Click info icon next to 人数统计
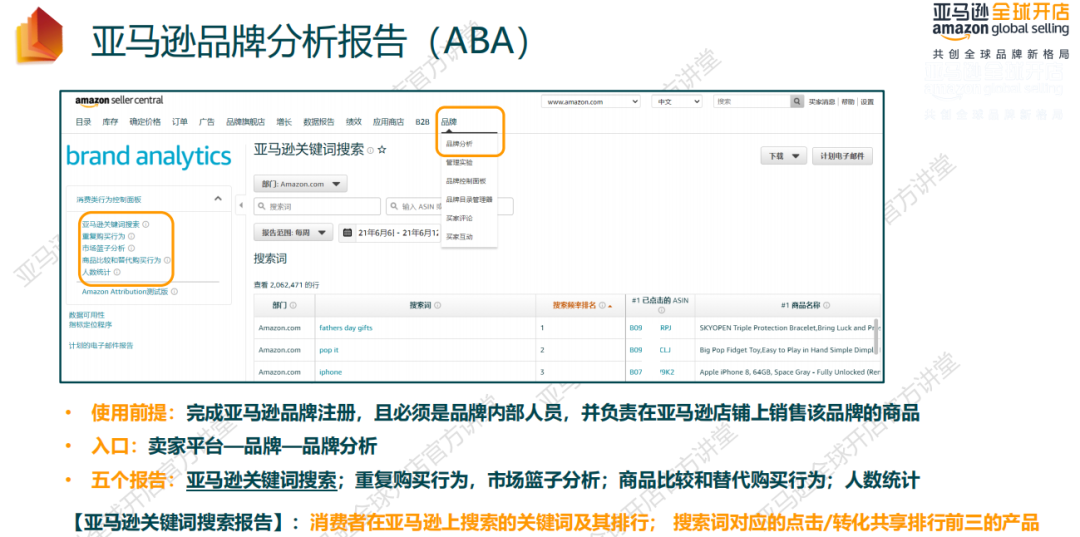Image resolution: width=1080 pixels, height=537 pixels. (117, 272)
